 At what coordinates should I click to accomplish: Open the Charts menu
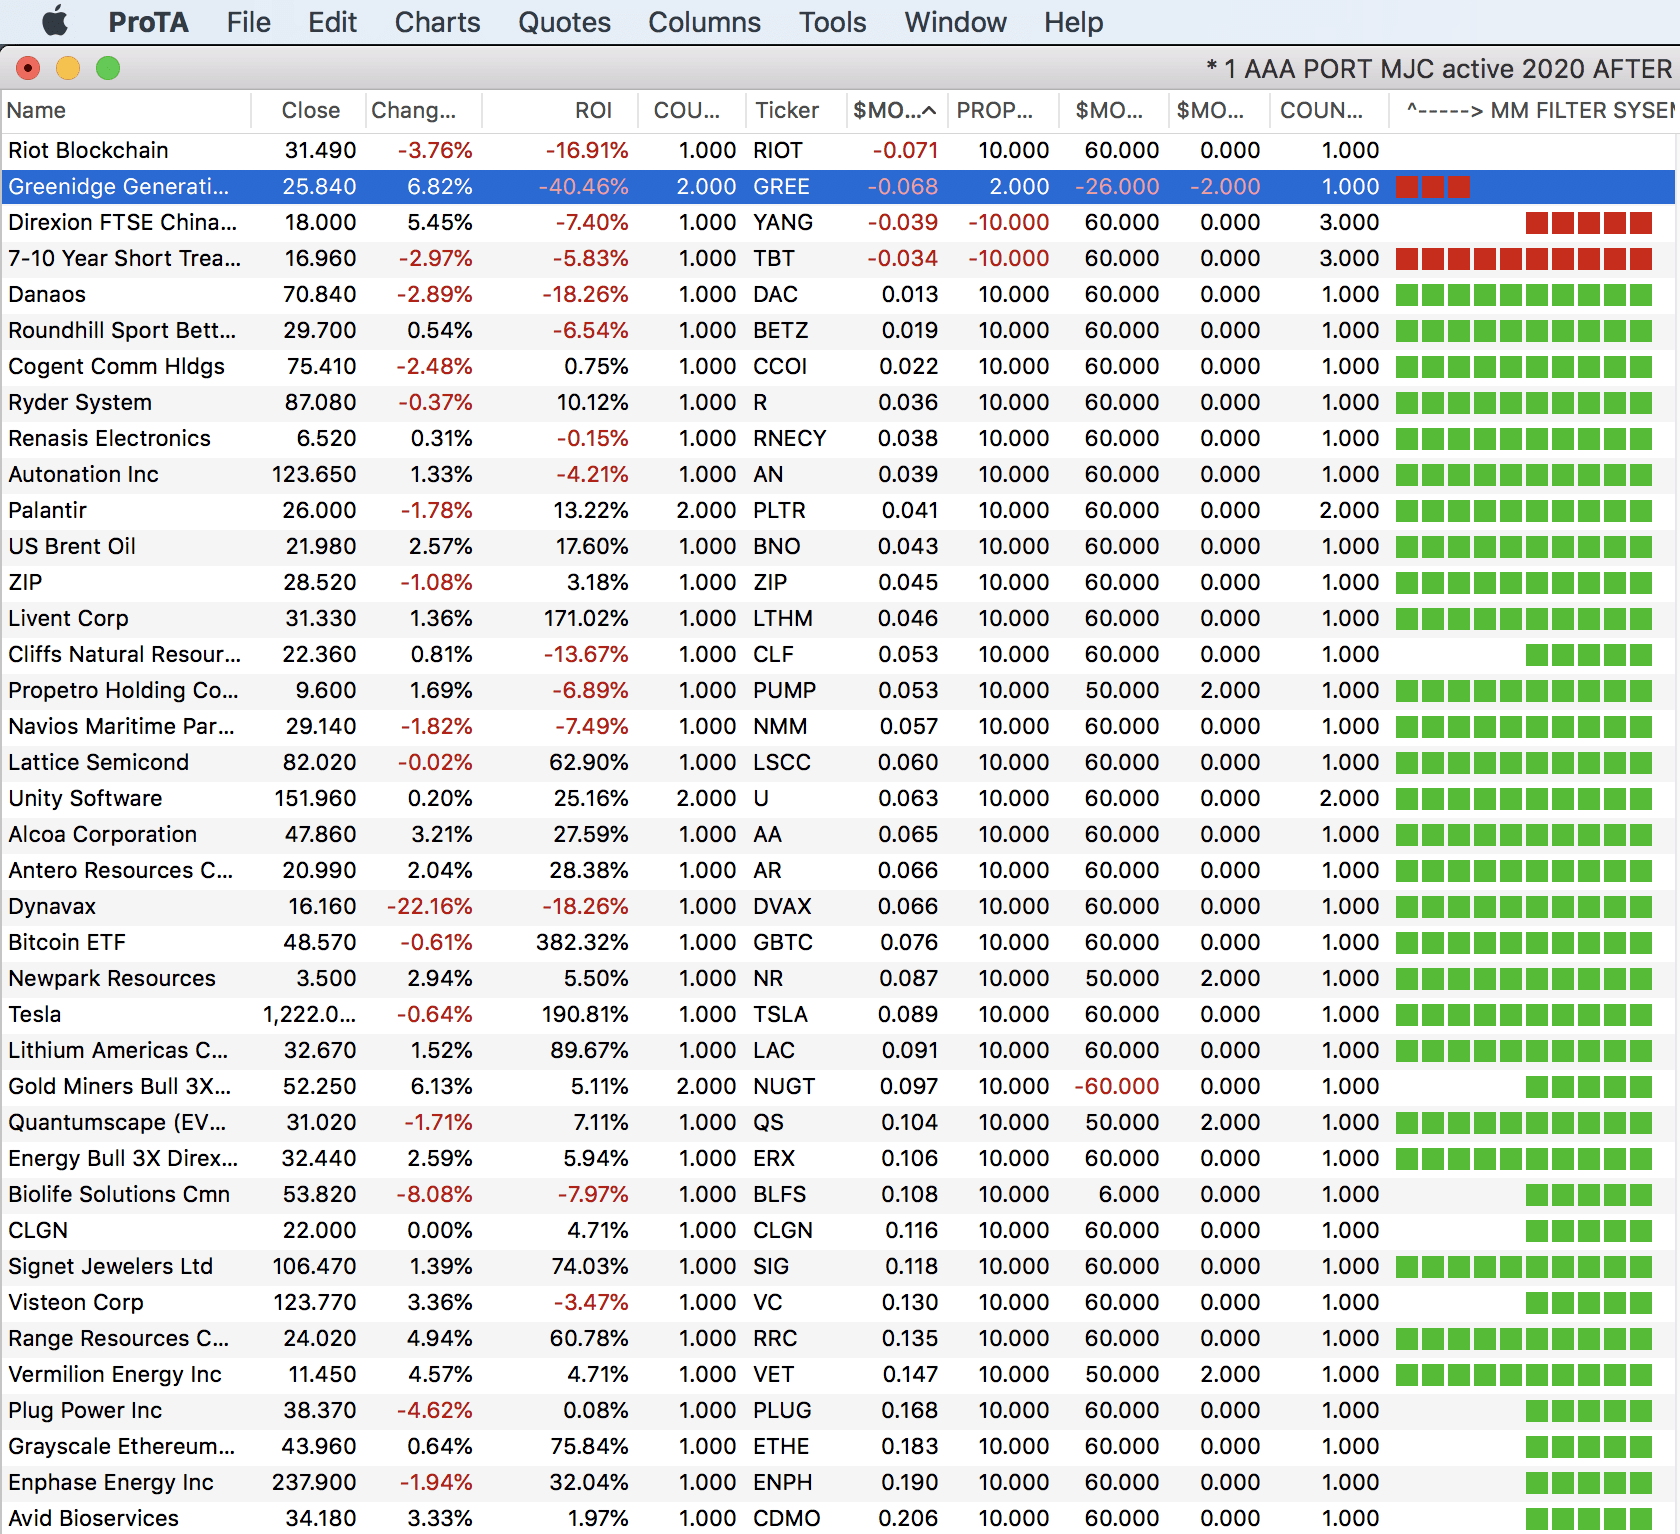437,22
